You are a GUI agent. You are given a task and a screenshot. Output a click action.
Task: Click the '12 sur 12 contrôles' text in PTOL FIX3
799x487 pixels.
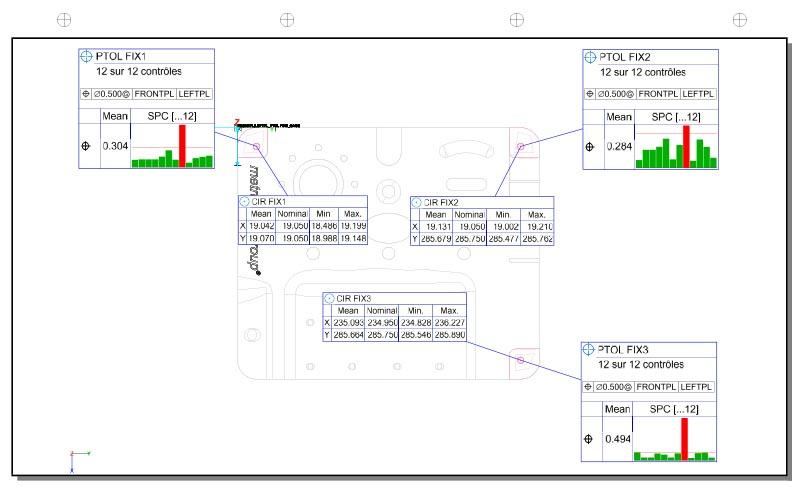tap(641, 365)
